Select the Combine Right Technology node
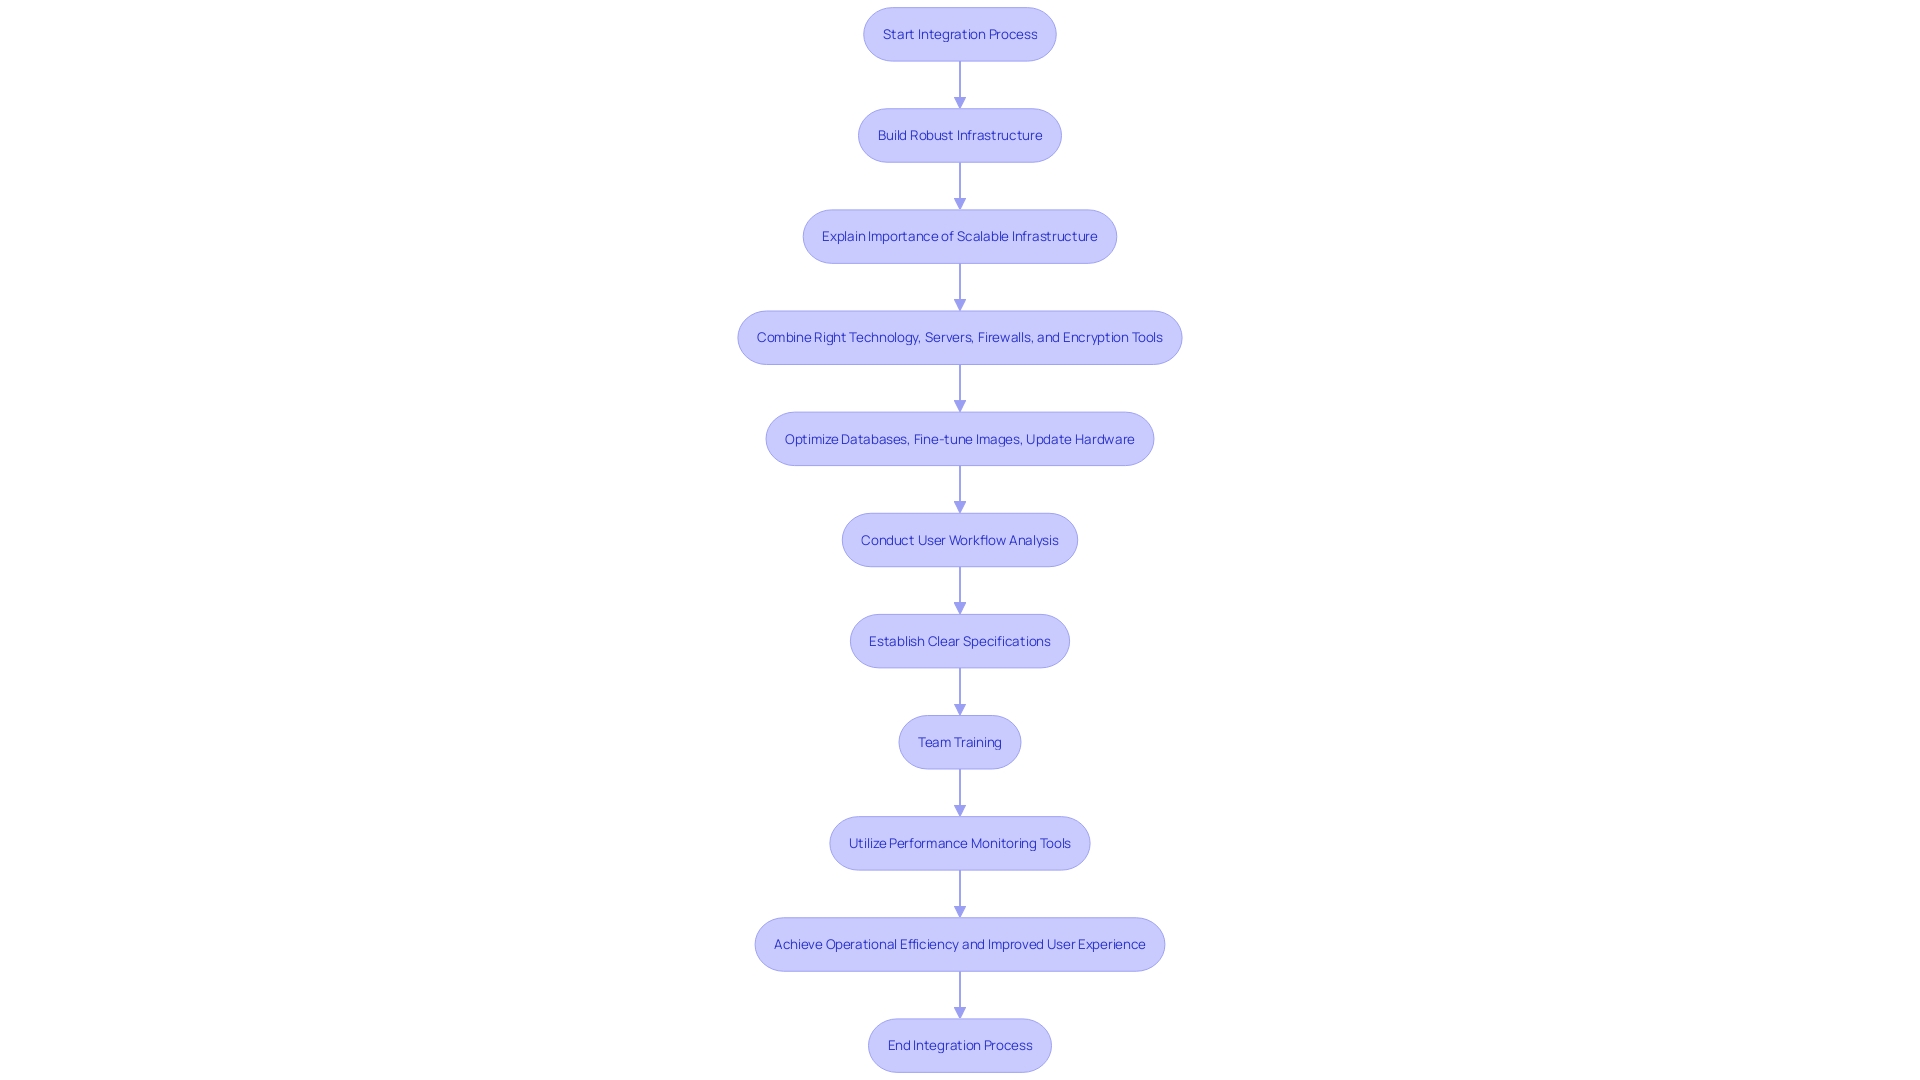The image size is (1920, 1080). (960, 336)
